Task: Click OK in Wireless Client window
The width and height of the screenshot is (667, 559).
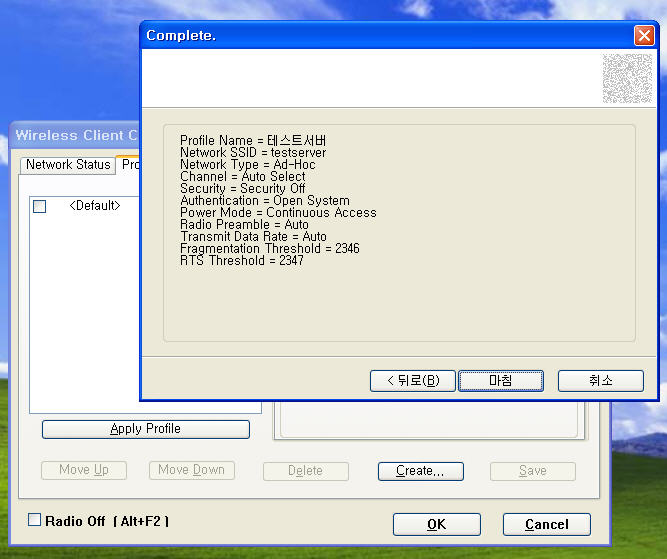Action: click(436, 524)
